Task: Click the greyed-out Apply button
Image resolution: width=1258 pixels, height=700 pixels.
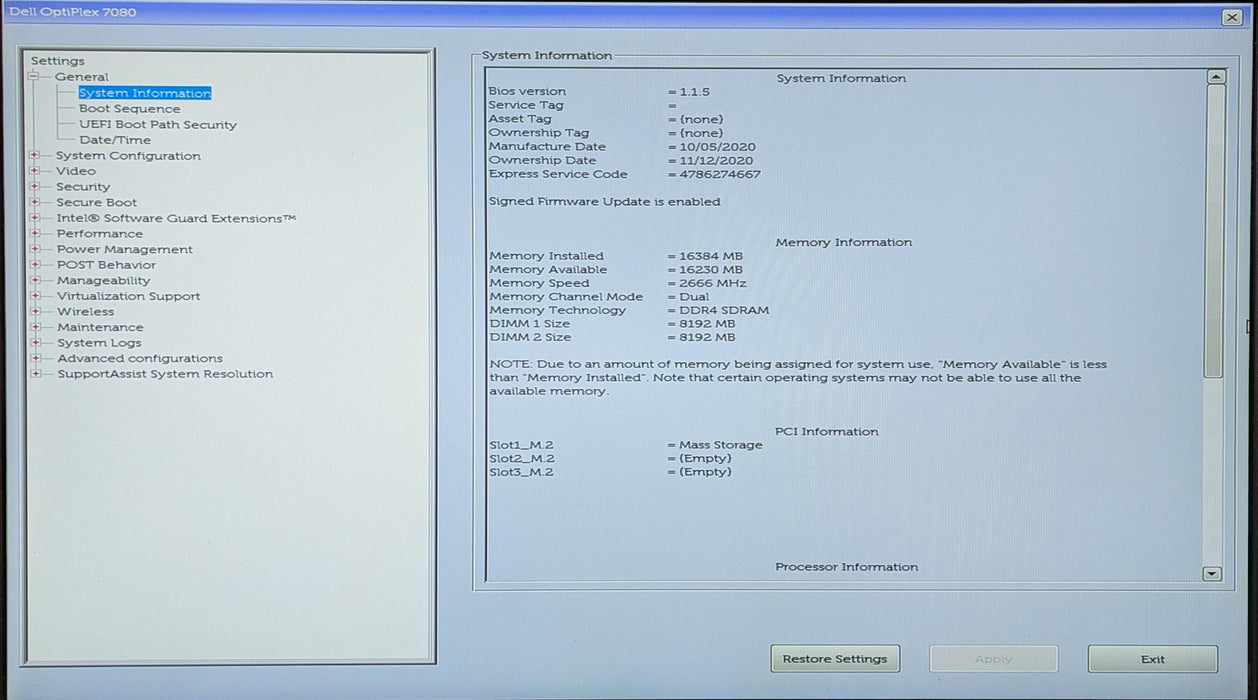Action: coord(994,659)
